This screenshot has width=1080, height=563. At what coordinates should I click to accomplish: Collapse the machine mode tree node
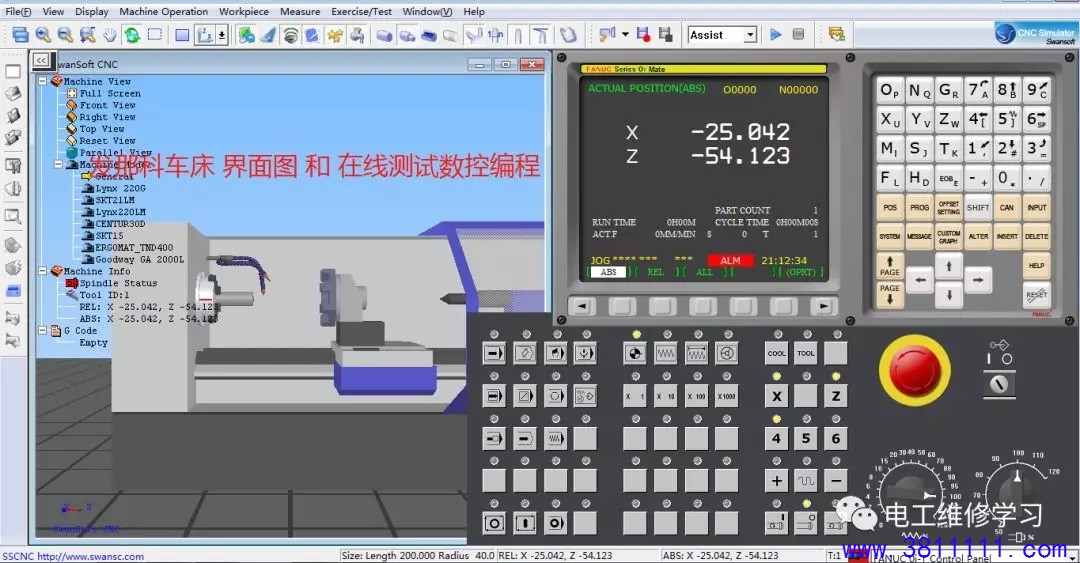pos(59,165)
